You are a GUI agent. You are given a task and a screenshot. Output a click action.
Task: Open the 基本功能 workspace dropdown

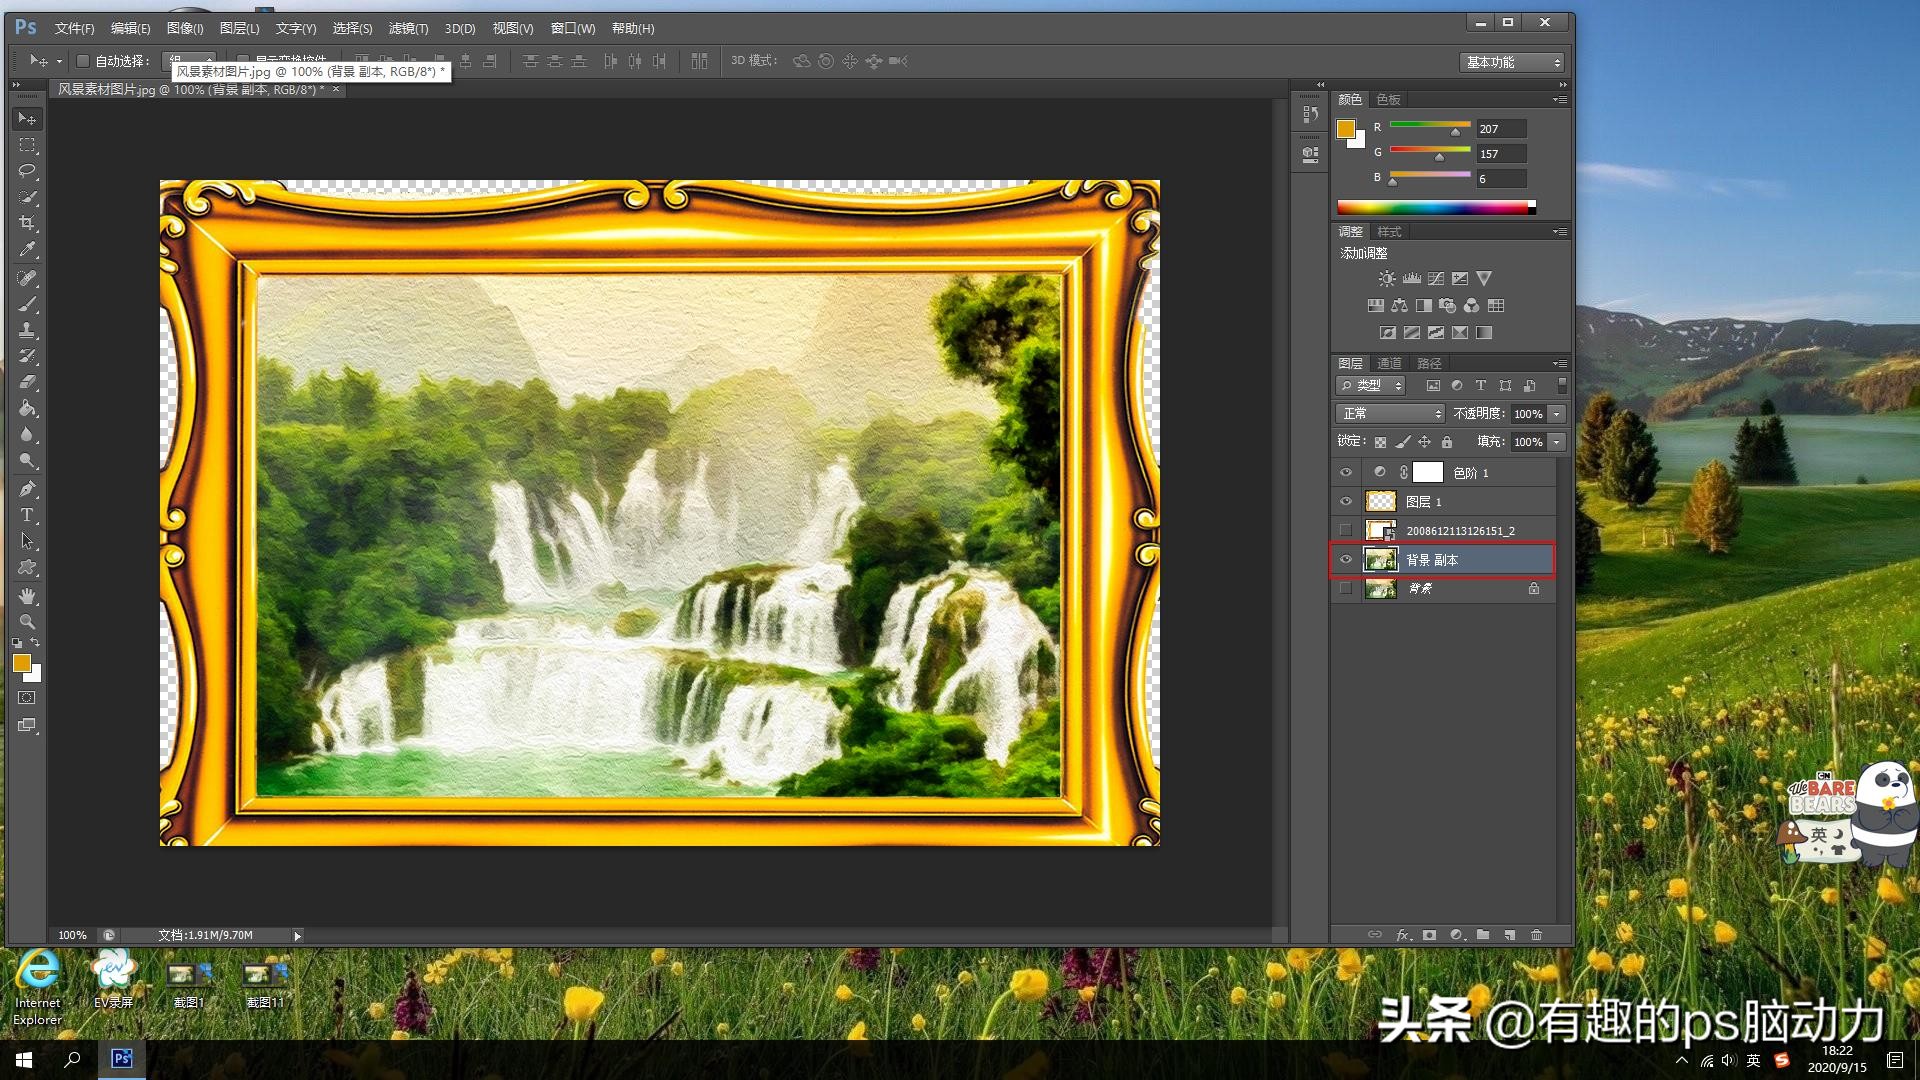[1511, 62]
